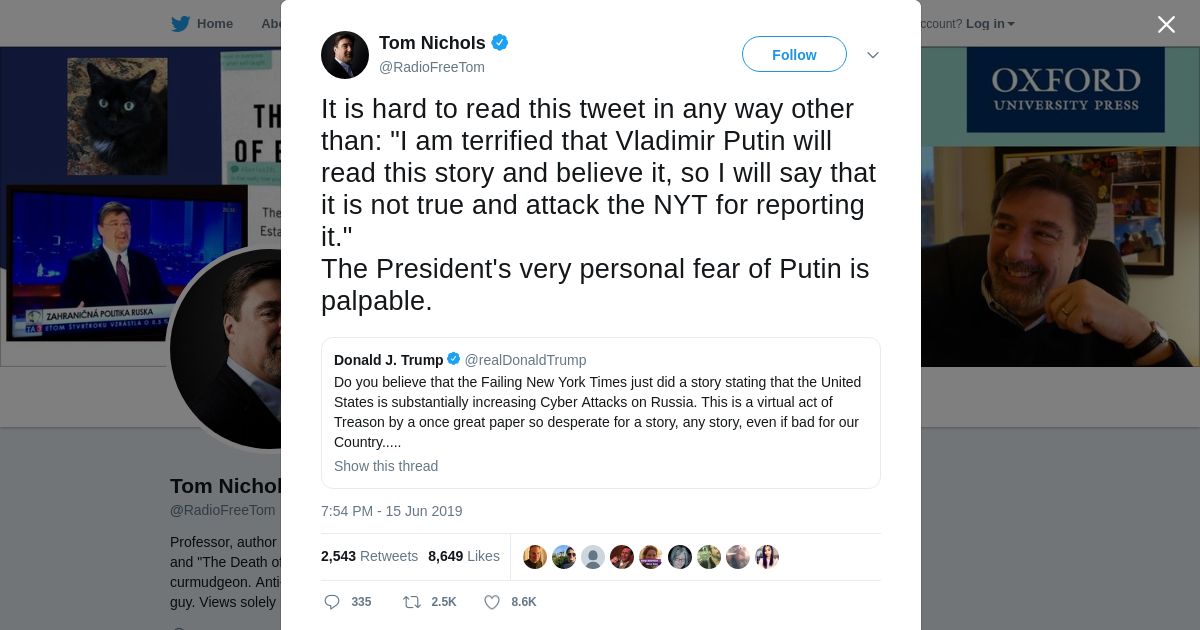Open the quoted Donald J. Trump tweet
Image resolution: width=1200 pixels, height=630 pixels.
pyautogui.click(x=600, y=411)
